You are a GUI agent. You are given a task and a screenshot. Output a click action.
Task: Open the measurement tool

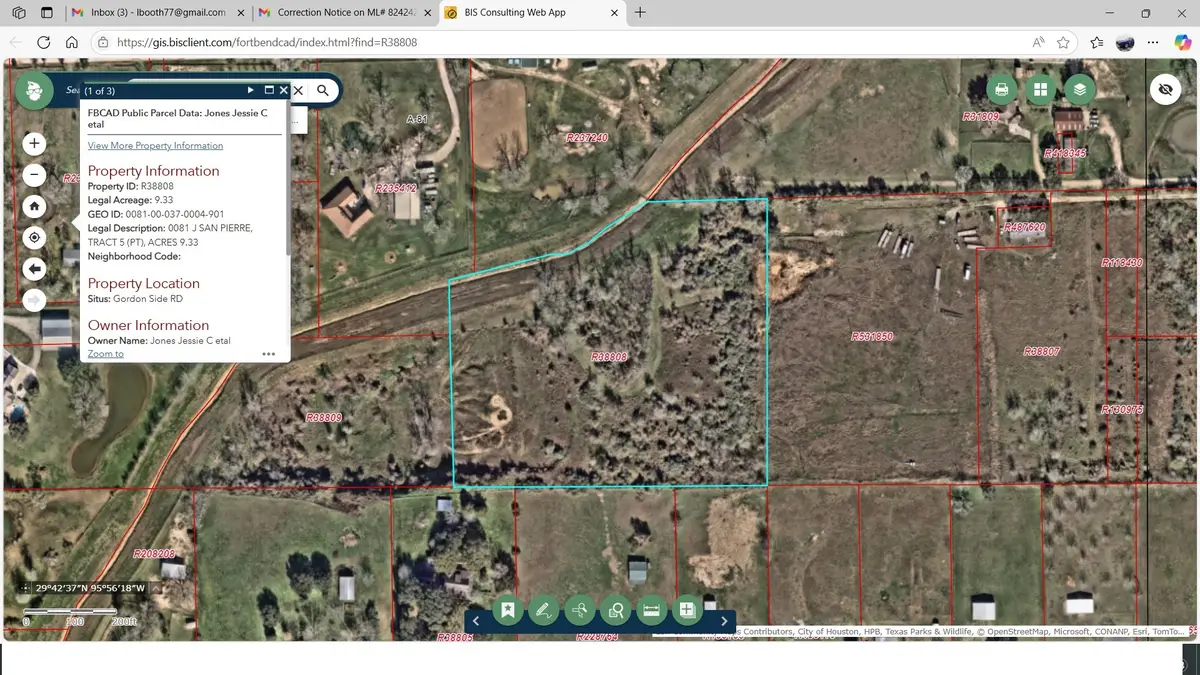[651, 609]
